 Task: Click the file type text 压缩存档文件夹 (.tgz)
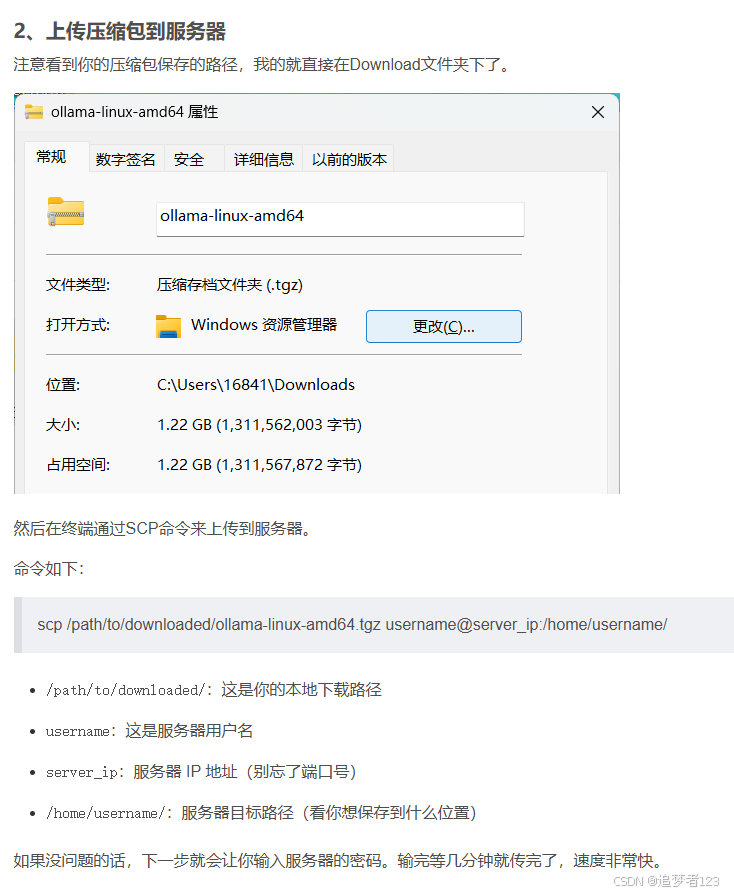tap(230, 285)
